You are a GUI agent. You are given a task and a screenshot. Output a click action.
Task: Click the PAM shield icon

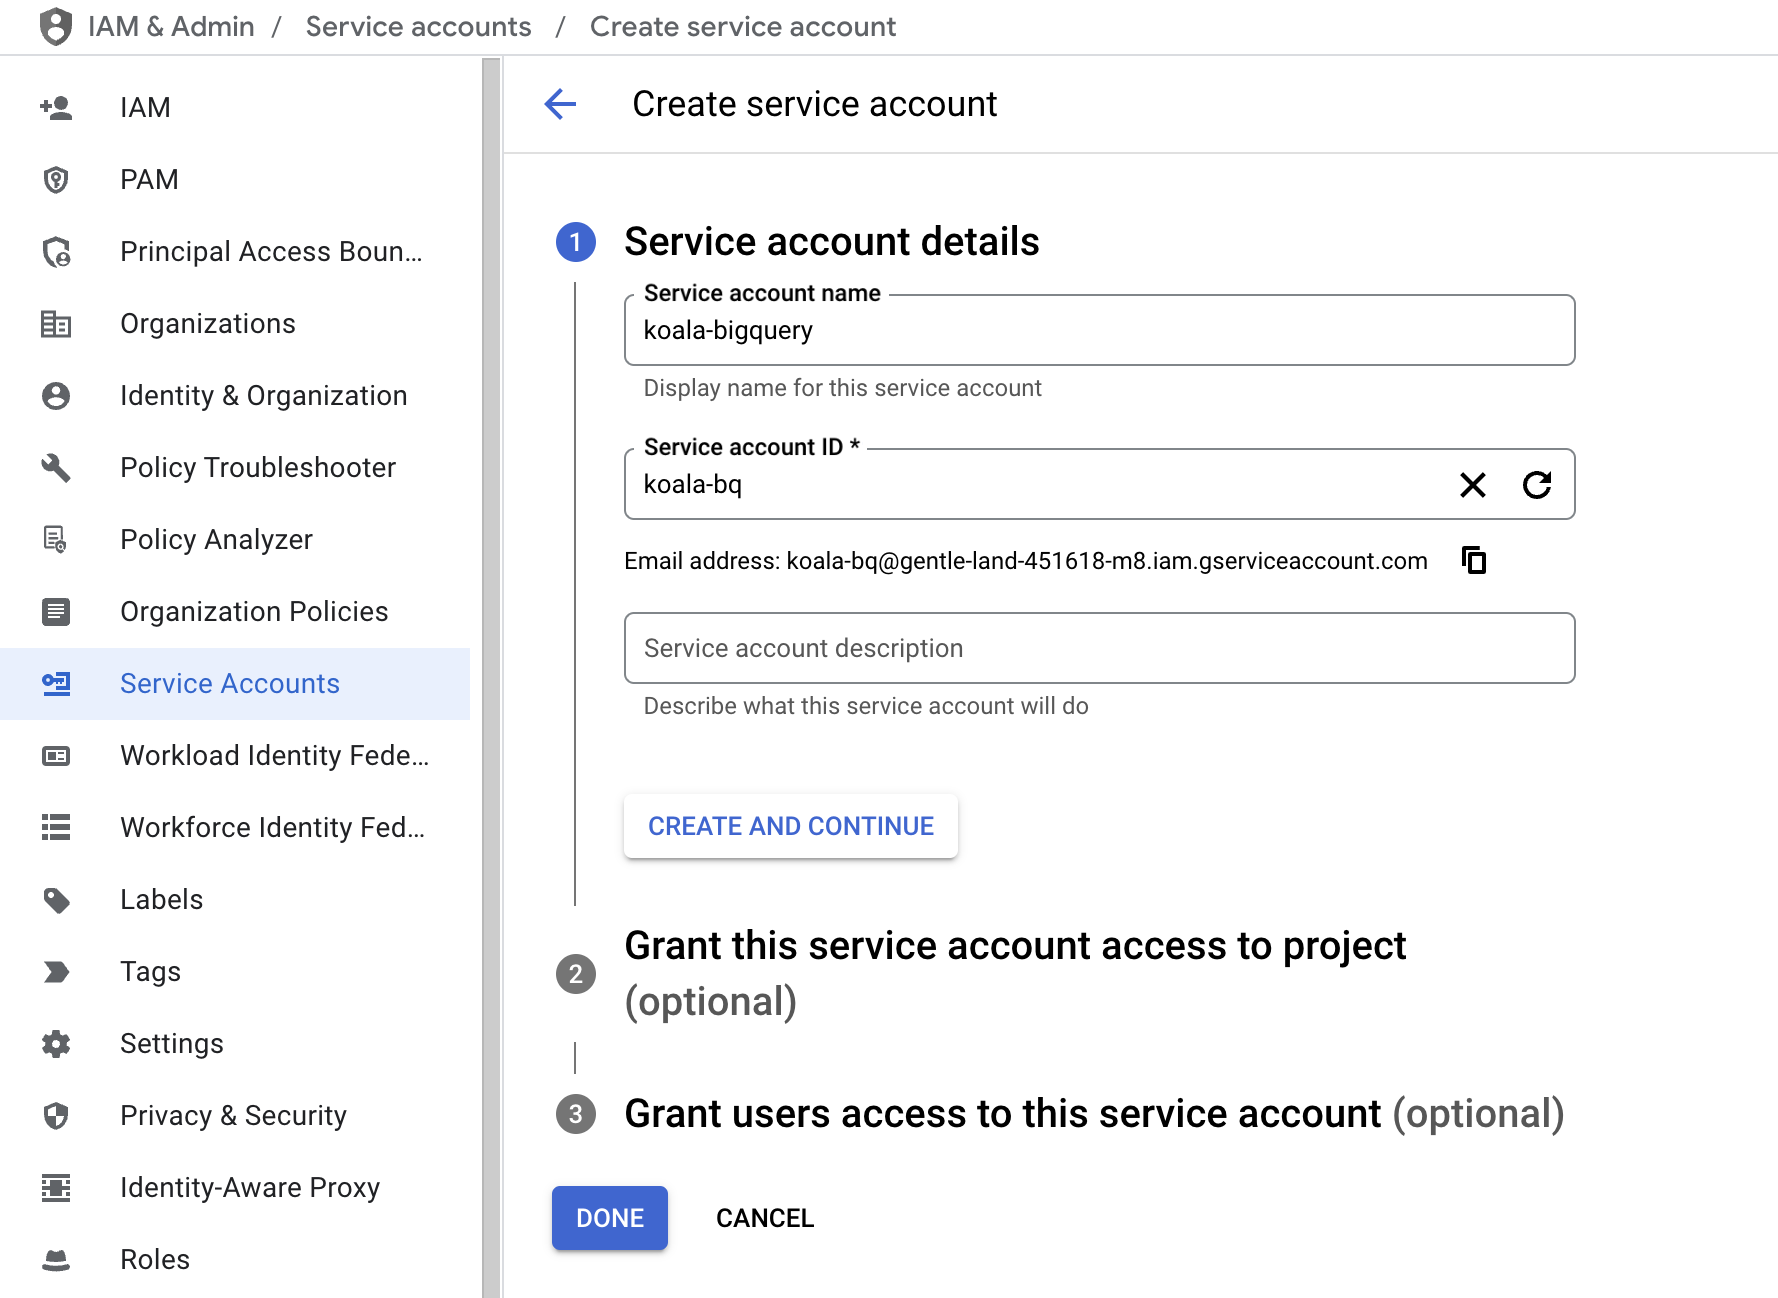point(56,180)
